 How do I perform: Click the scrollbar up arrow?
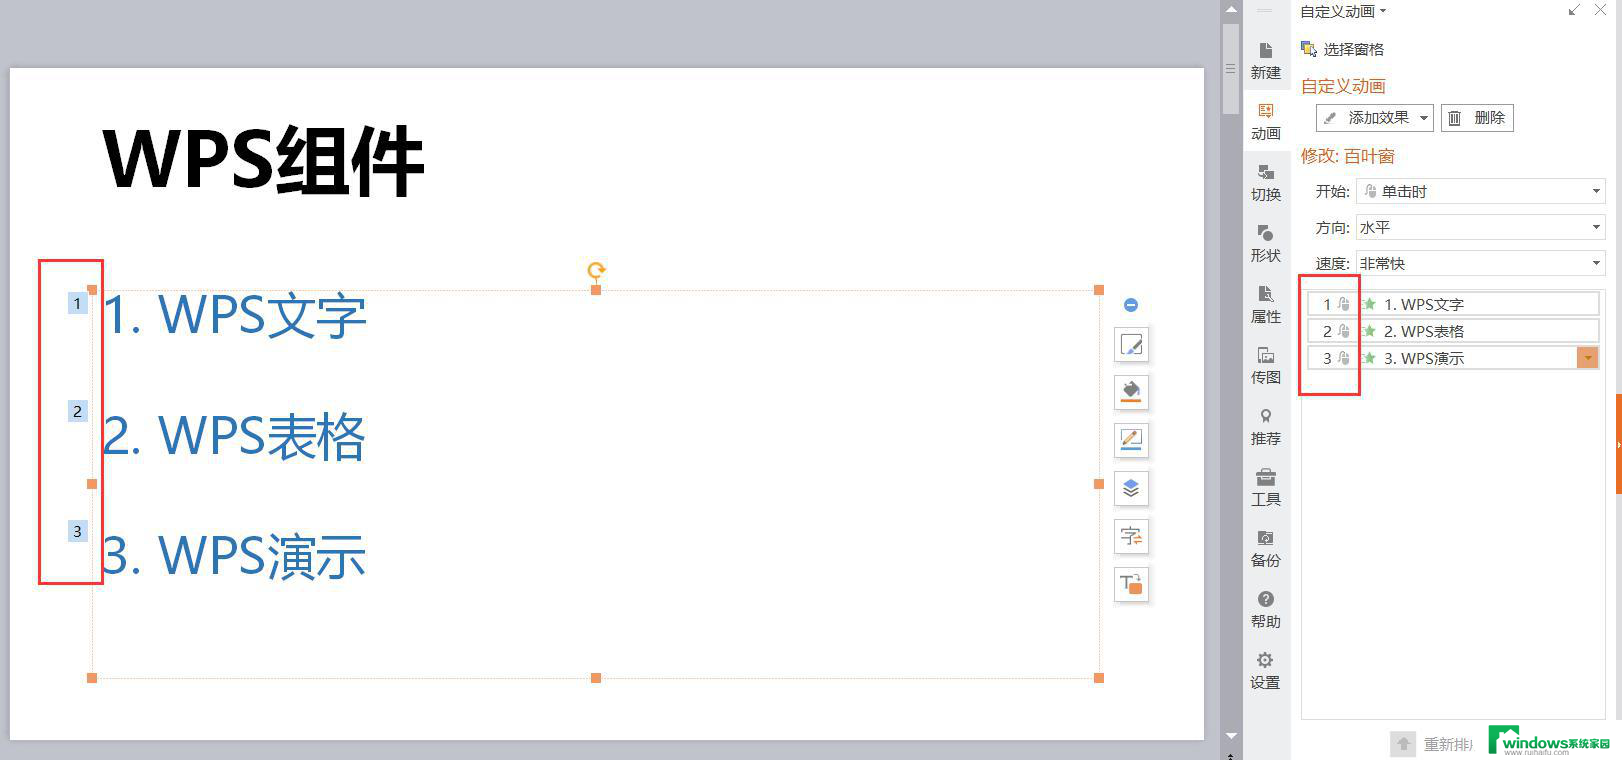click(1231, 9)
